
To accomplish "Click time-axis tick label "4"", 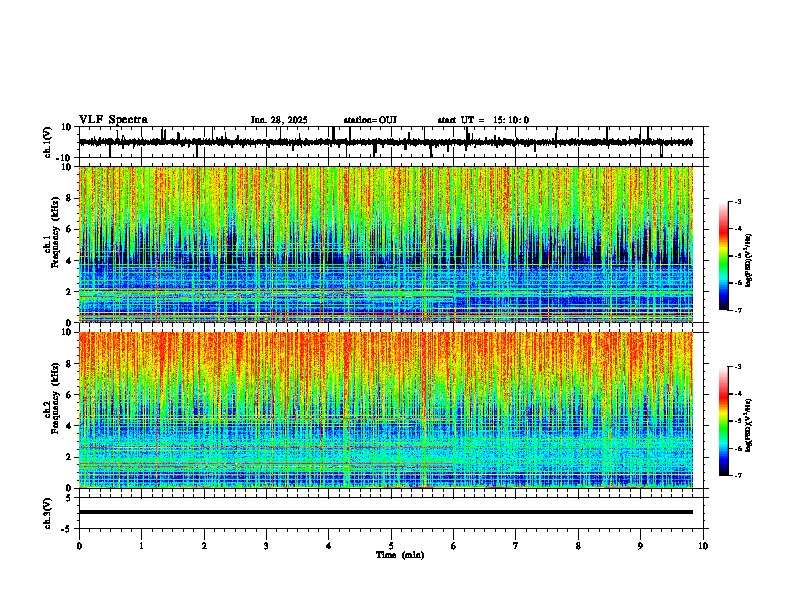I will (x=328, y=546).
